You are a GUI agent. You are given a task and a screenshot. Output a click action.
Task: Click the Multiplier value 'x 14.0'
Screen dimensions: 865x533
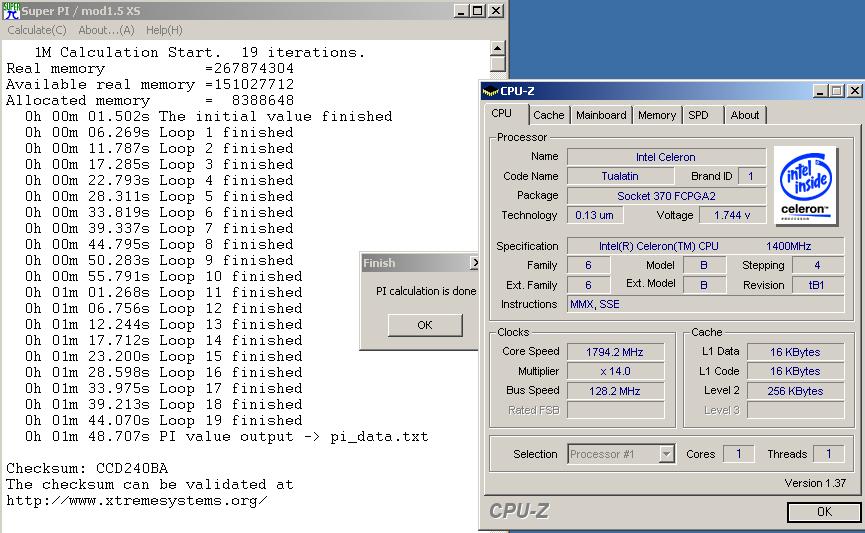pyautogui.click(x=615, y=371)
